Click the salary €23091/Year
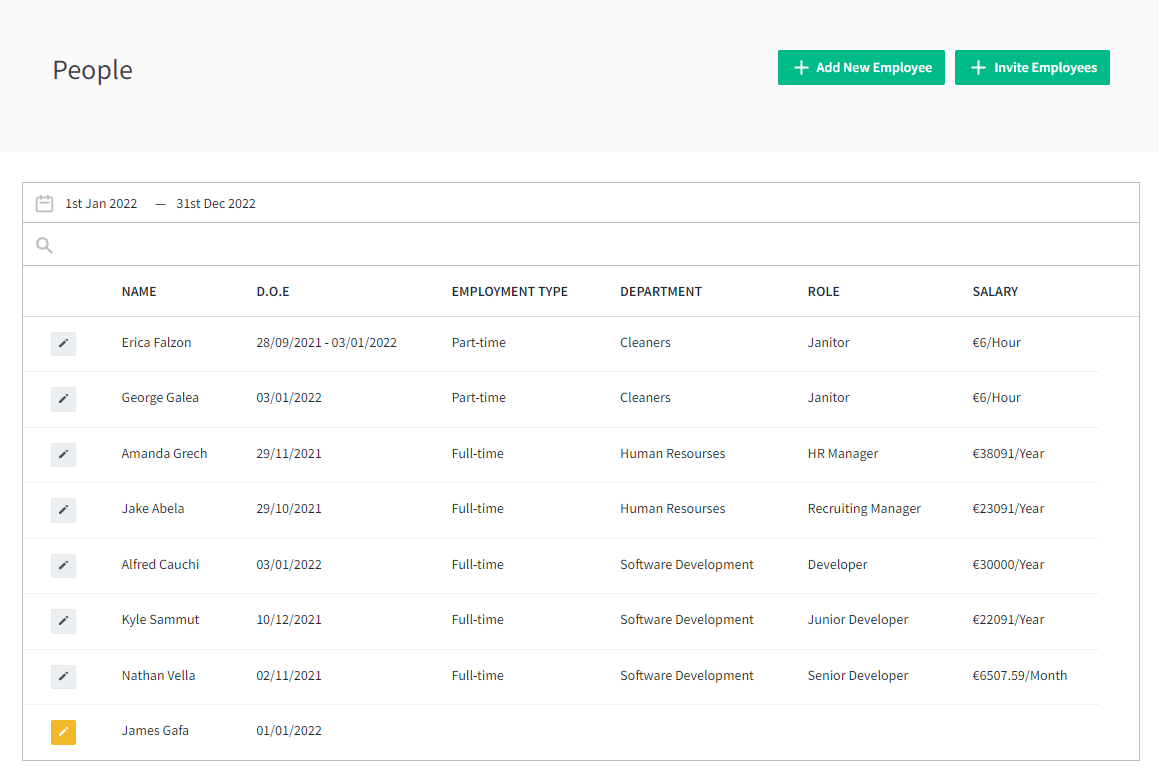Image resolution: width=1159 pixels, height=778 pixels. pos(1007,508)
